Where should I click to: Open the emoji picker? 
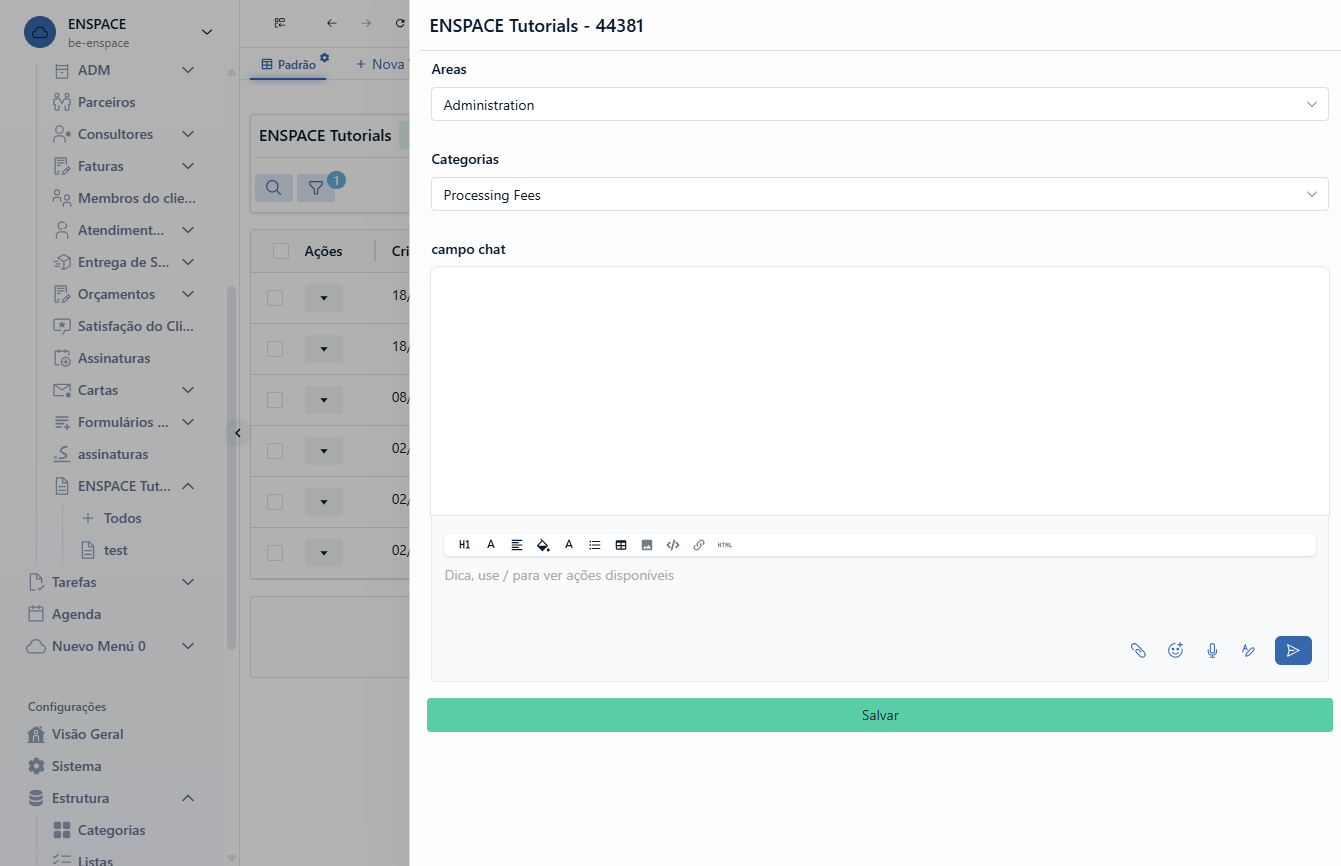click(x=1176, y=650)
